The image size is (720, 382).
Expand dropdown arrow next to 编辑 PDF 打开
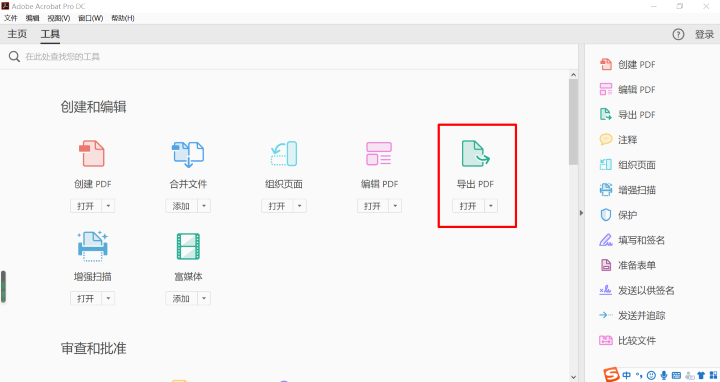point(395,206)
